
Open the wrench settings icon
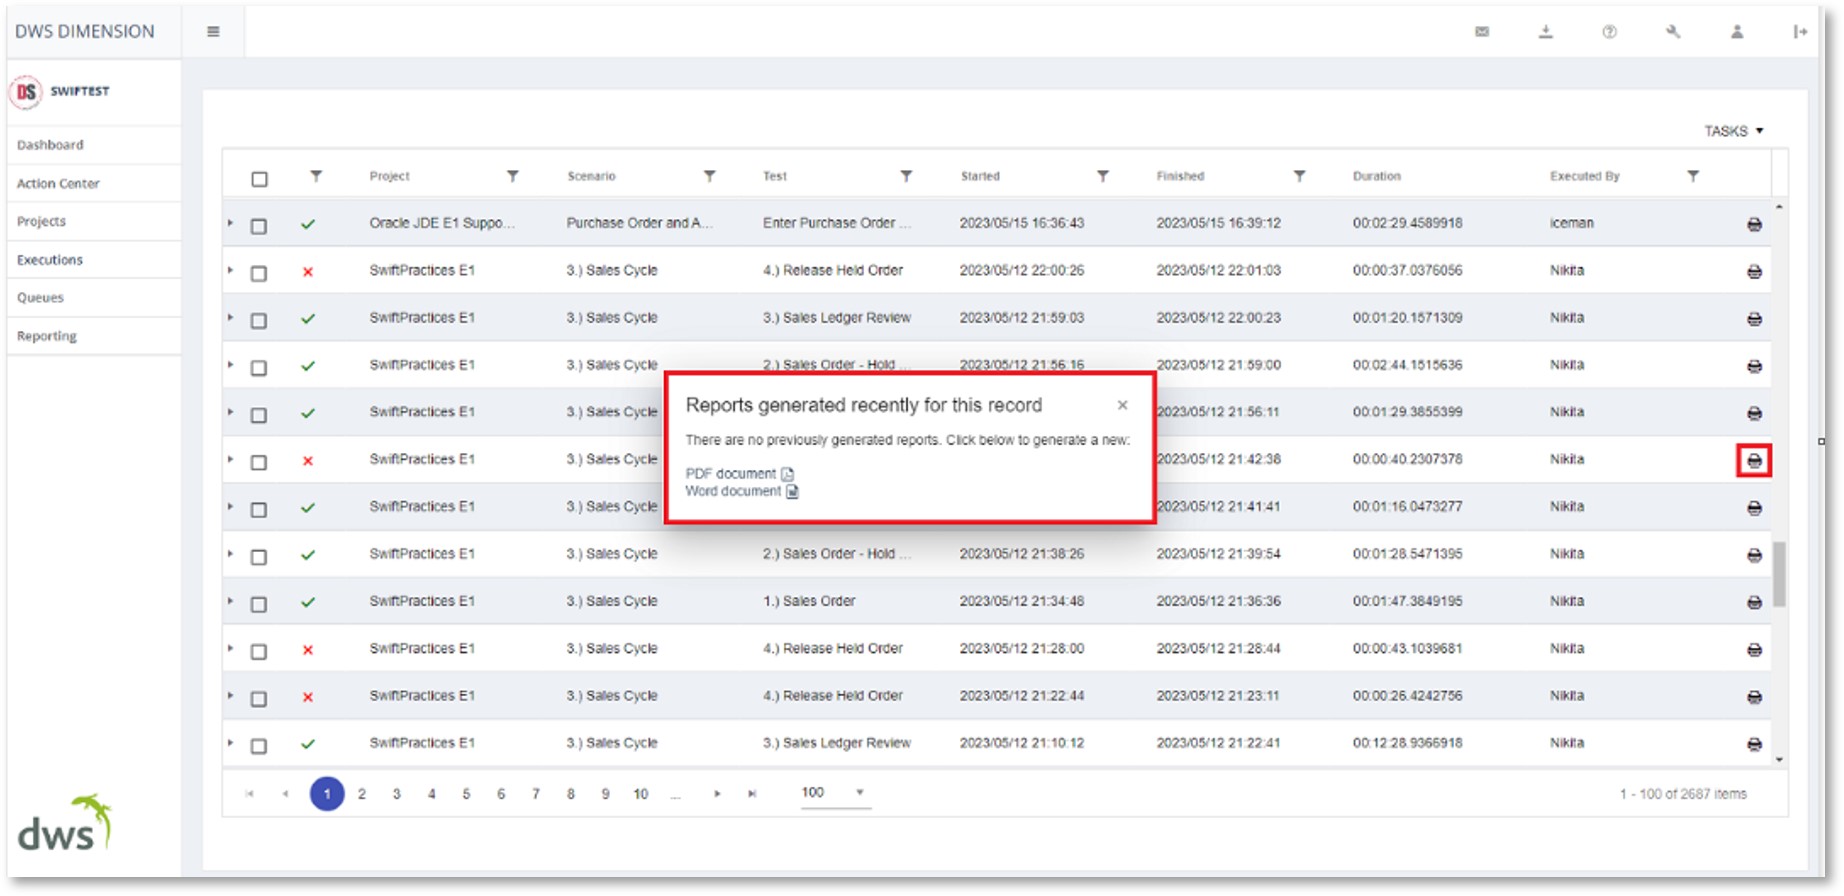(1673, 32)
